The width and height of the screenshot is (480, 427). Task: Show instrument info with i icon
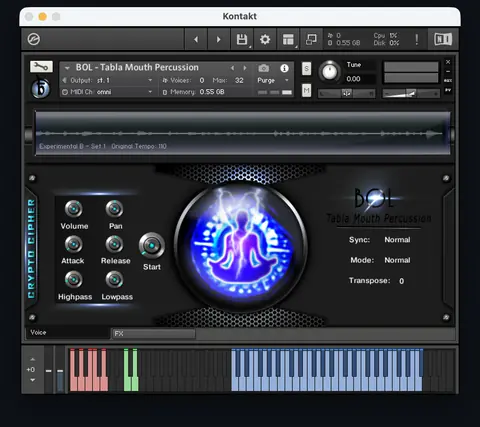coord(284,68)
